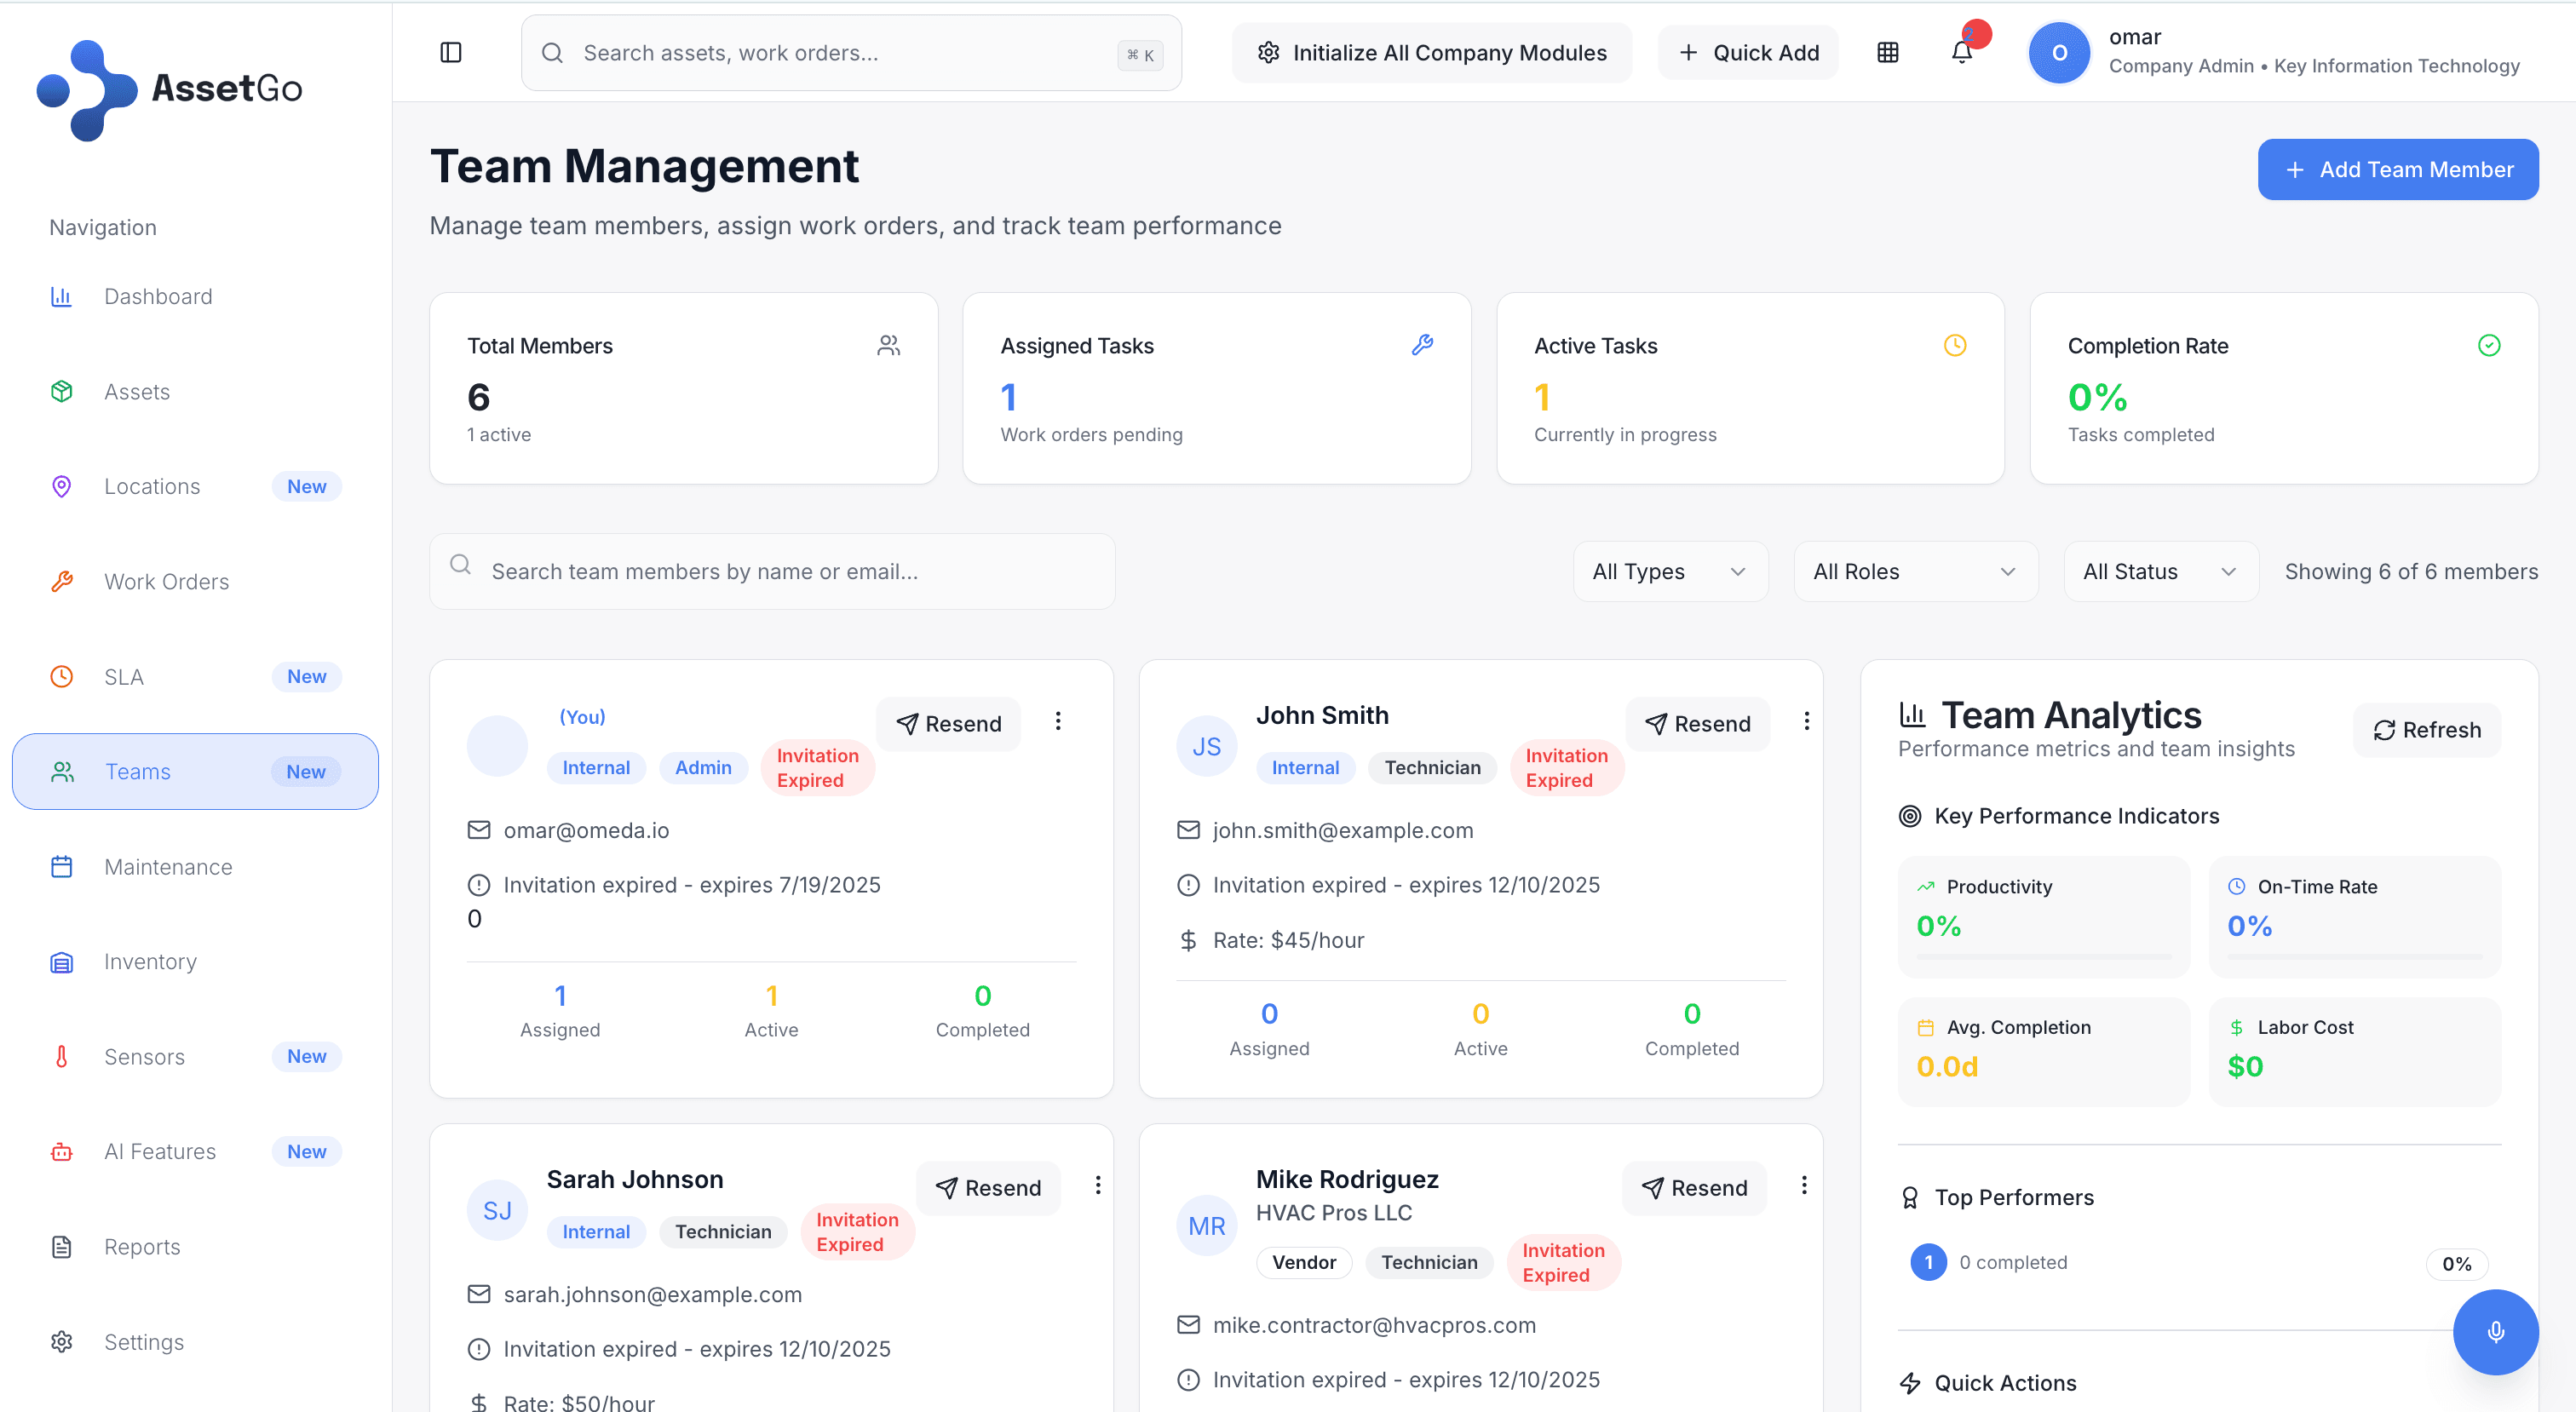Open AI Features in the sidebar

pyautogui.click(x=195, y=1151)
